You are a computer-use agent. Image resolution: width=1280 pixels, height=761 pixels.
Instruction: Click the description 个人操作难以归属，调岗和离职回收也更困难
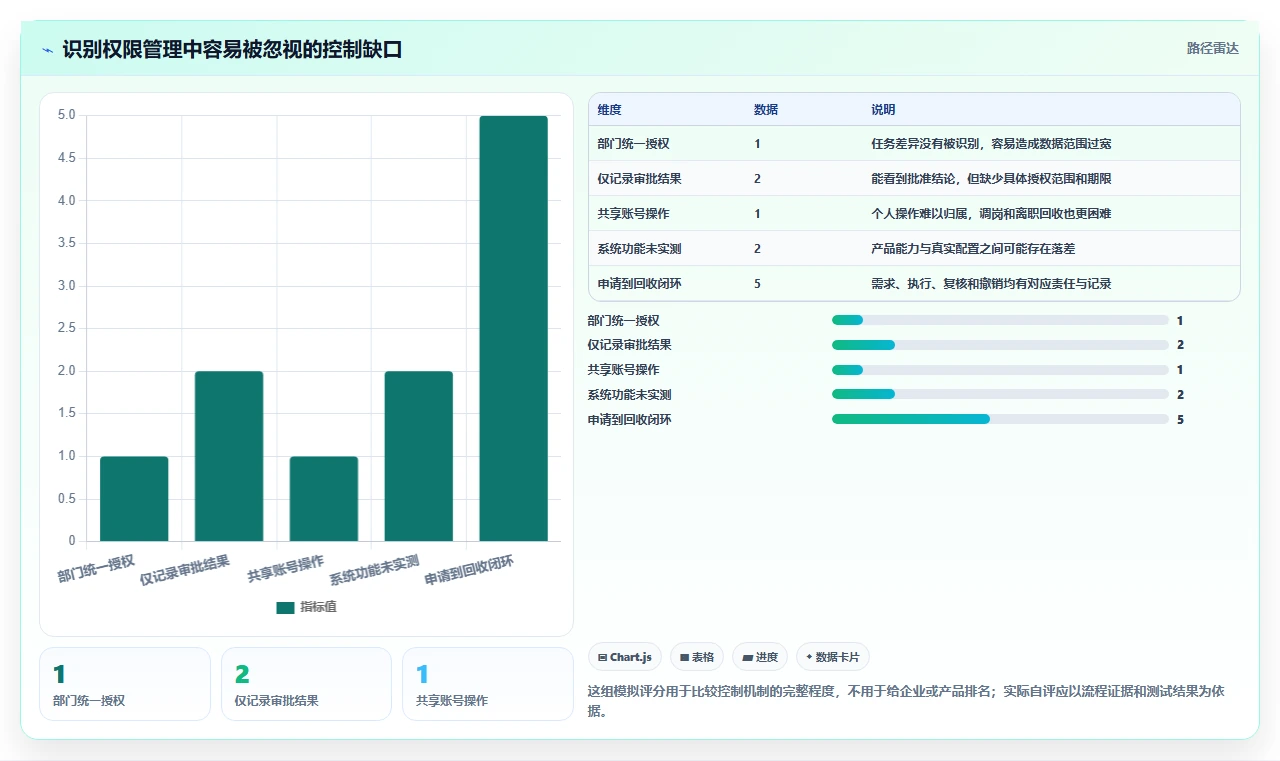point(991,213)
